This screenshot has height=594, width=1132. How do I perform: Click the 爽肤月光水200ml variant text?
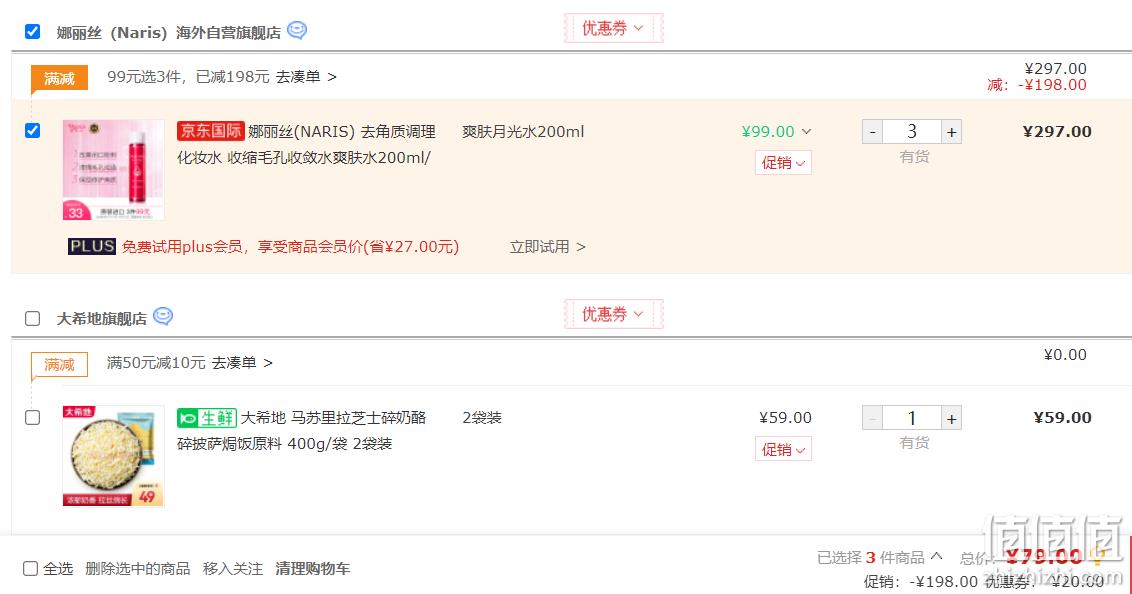(x=523, y=132)
